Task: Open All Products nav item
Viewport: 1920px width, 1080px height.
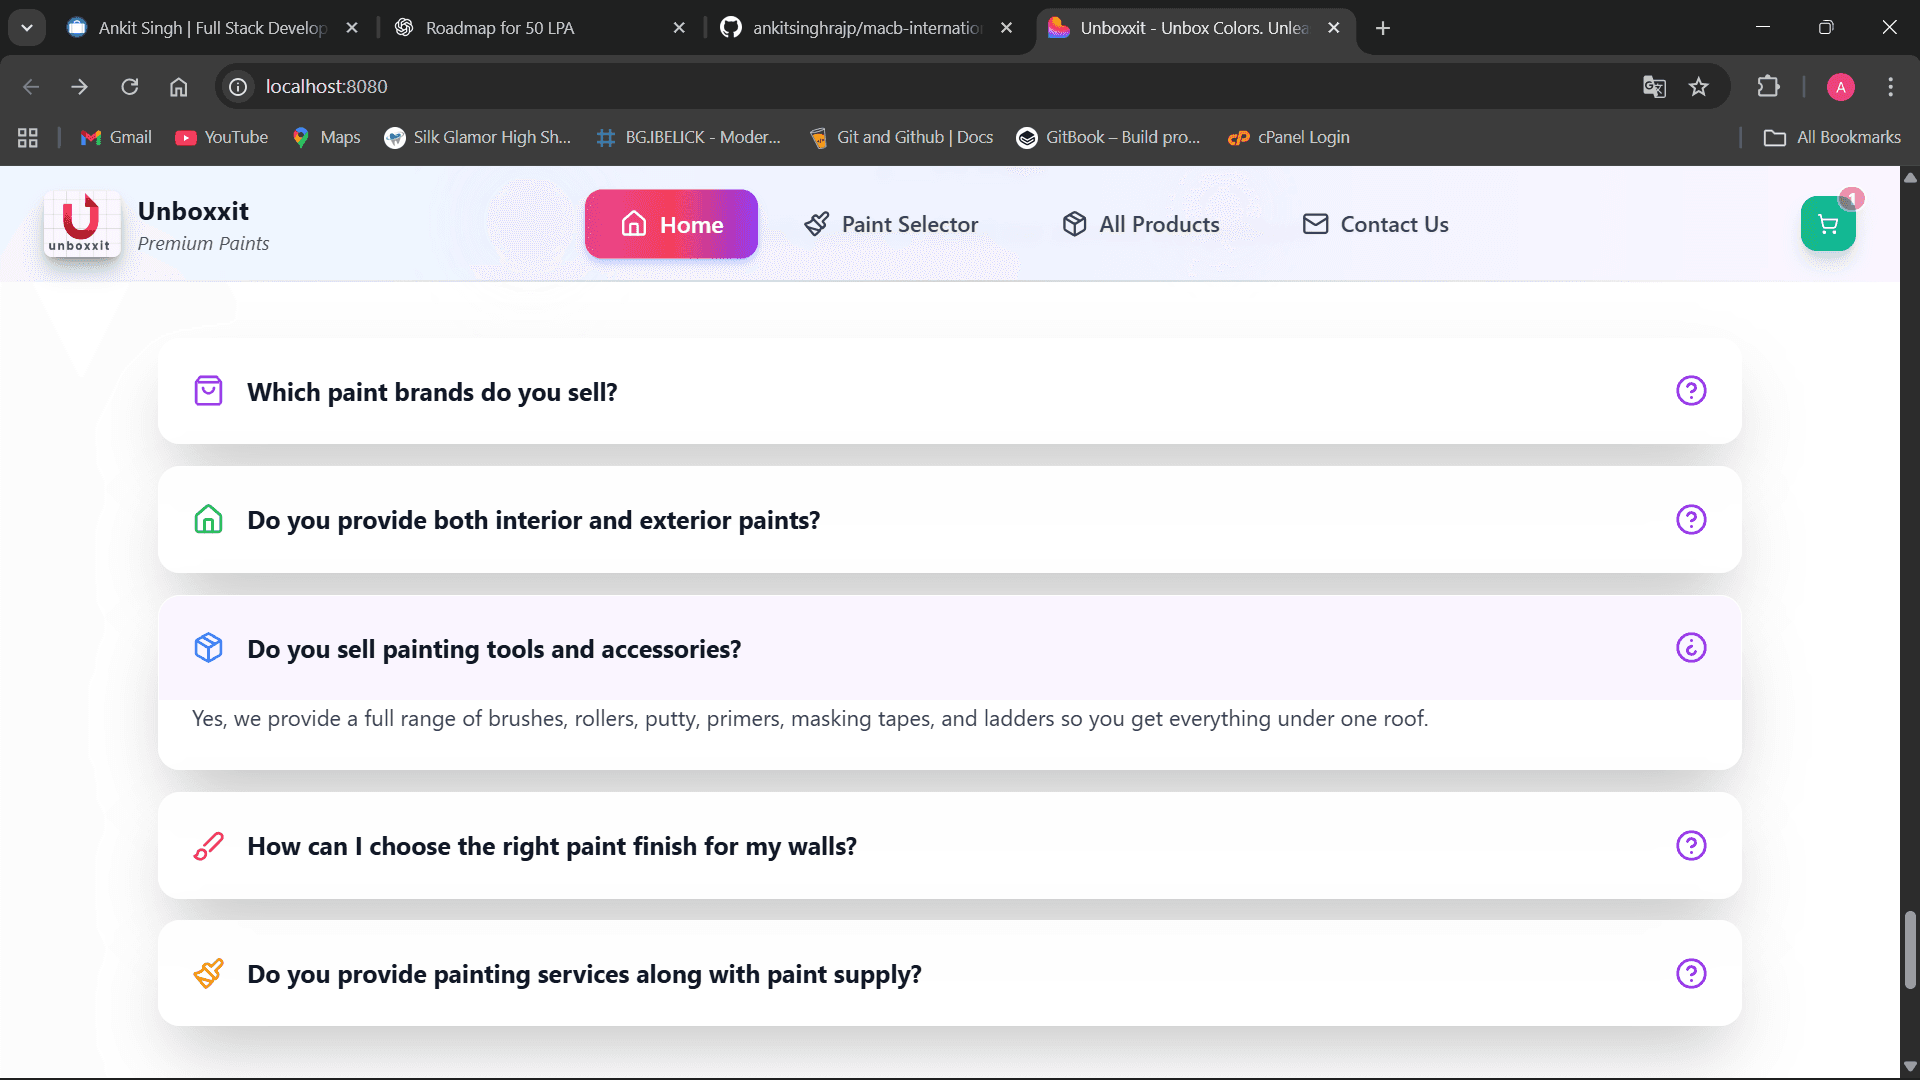Action: pos(1141,225)
